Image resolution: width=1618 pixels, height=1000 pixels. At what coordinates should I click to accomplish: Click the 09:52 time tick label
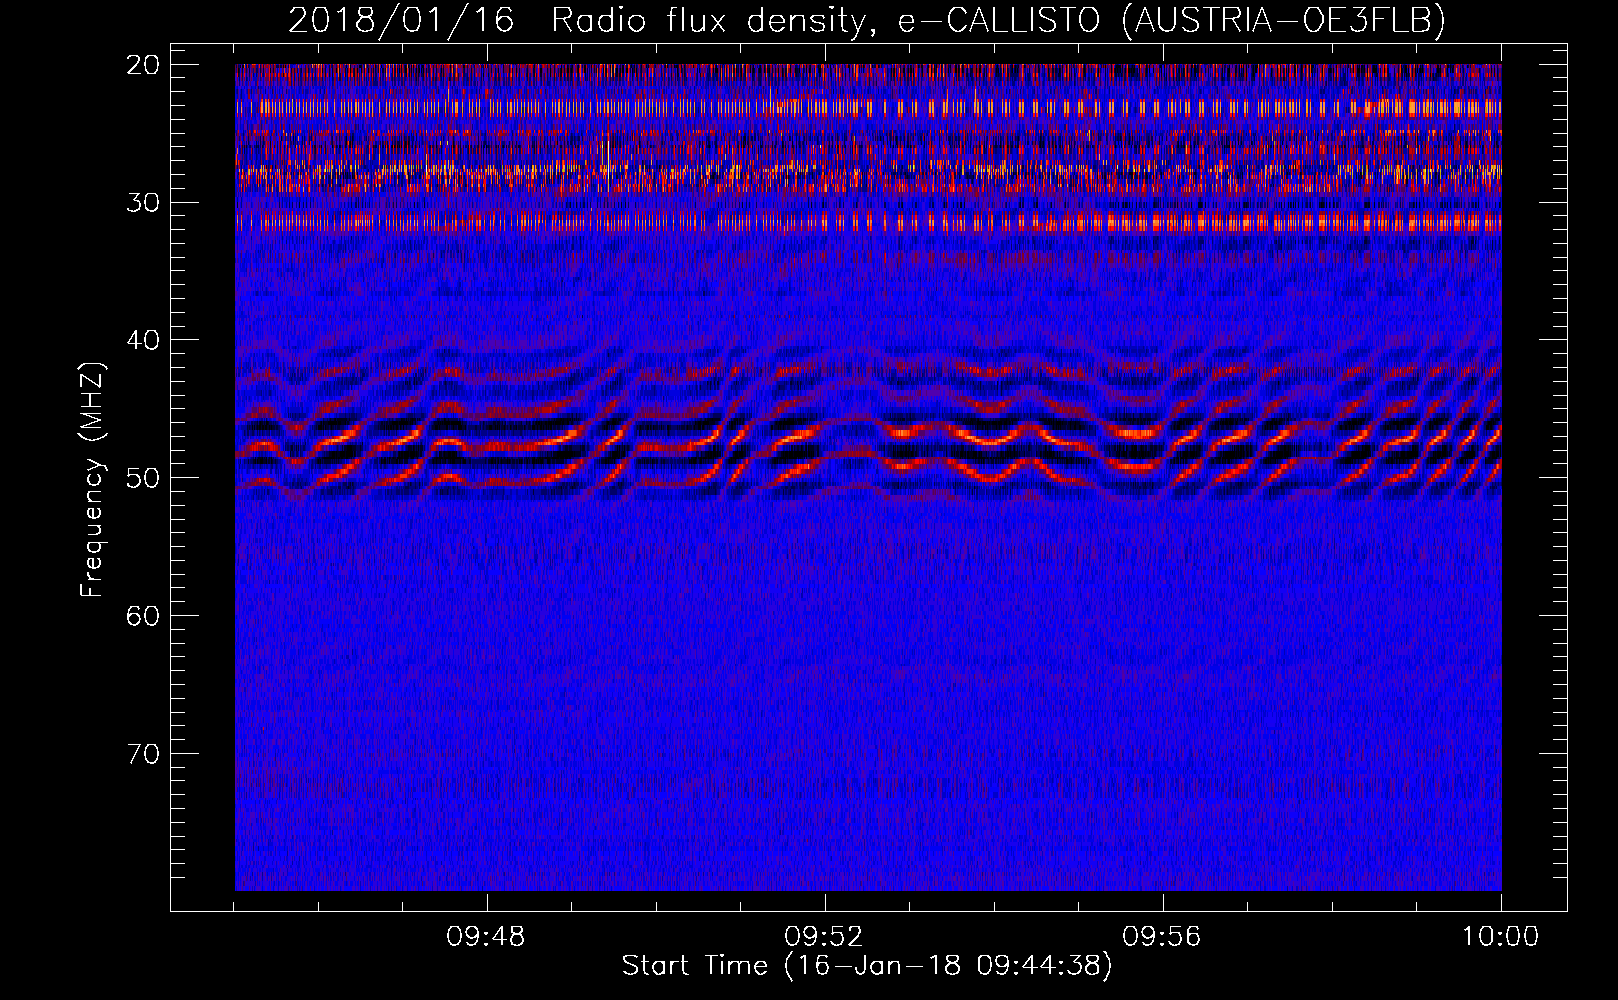pos(824,937)
